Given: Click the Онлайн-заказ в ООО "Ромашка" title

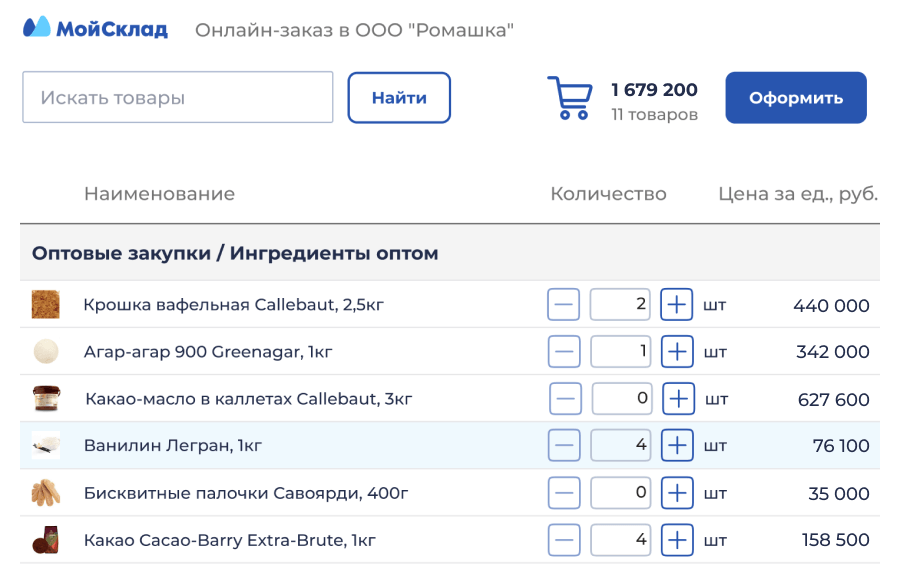Looking at the screenshot, I should pos(354,29).
